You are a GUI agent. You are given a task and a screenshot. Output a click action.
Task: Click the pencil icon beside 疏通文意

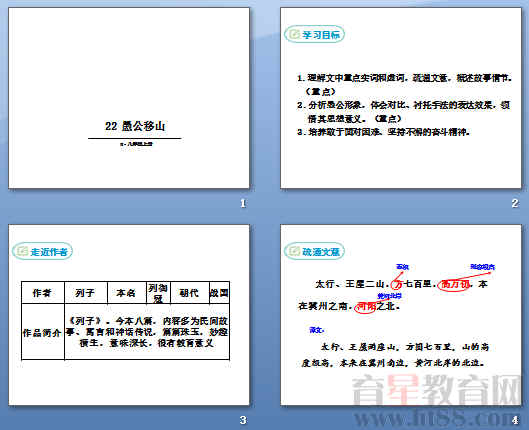[294, 251]
